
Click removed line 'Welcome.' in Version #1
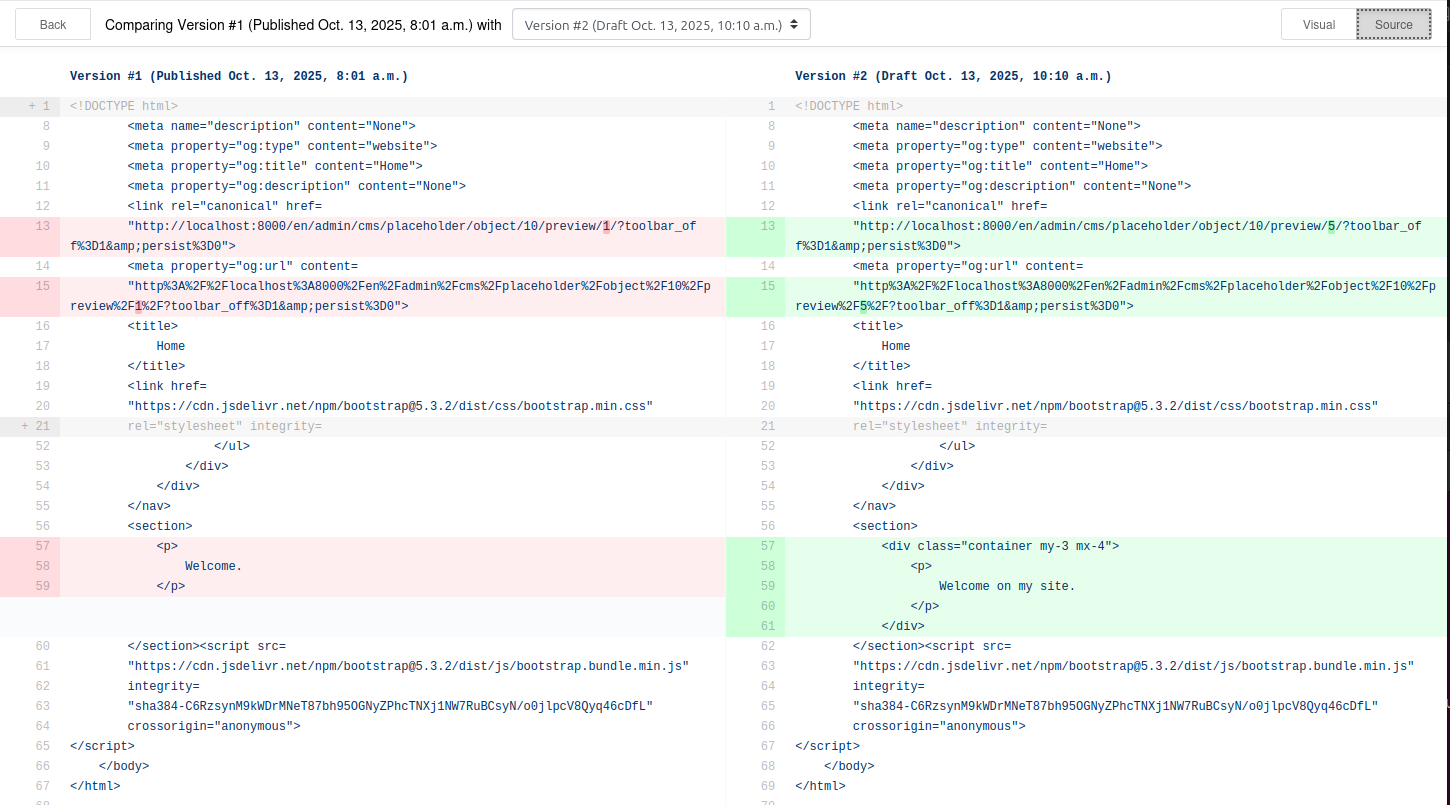tap(213, 566)
